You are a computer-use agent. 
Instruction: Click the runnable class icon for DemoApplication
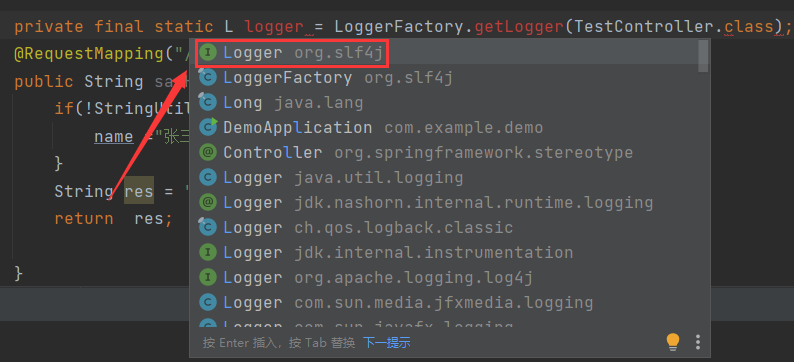click(208, 127)
